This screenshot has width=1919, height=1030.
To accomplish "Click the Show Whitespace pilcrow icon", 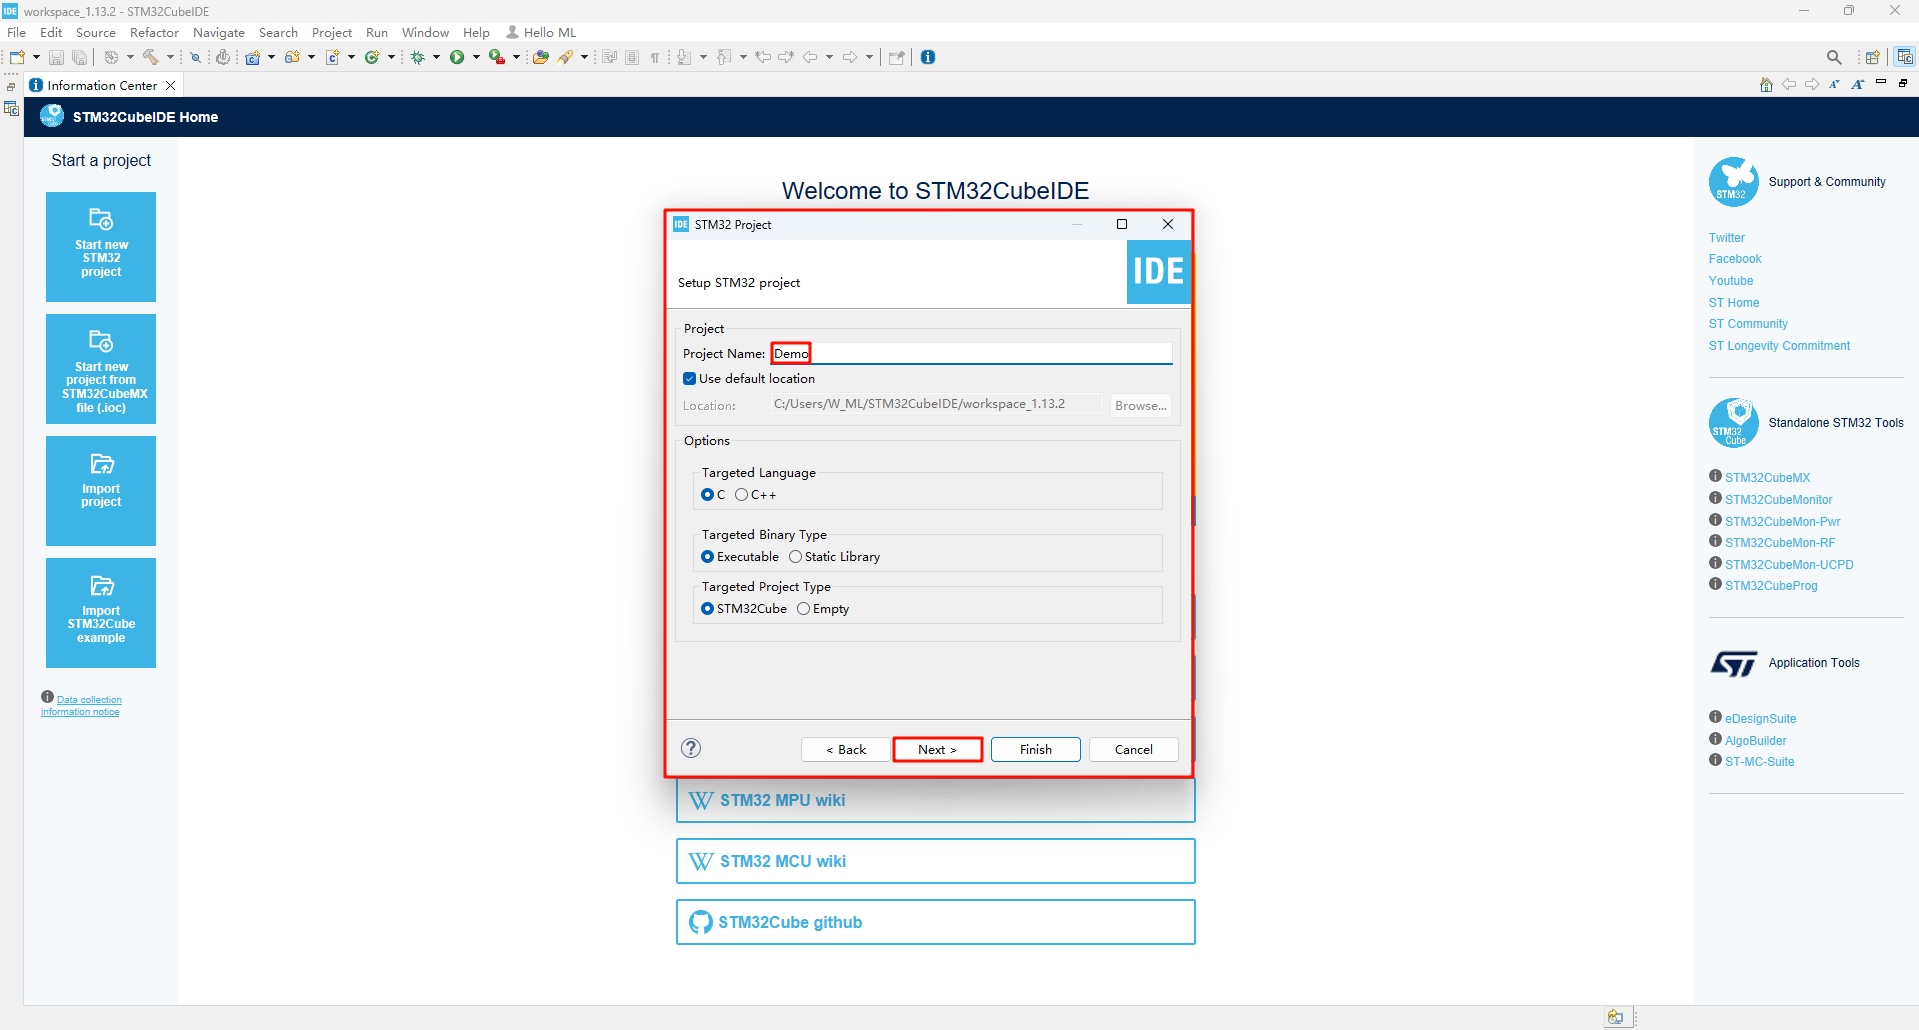I will [x=655, y=57].
